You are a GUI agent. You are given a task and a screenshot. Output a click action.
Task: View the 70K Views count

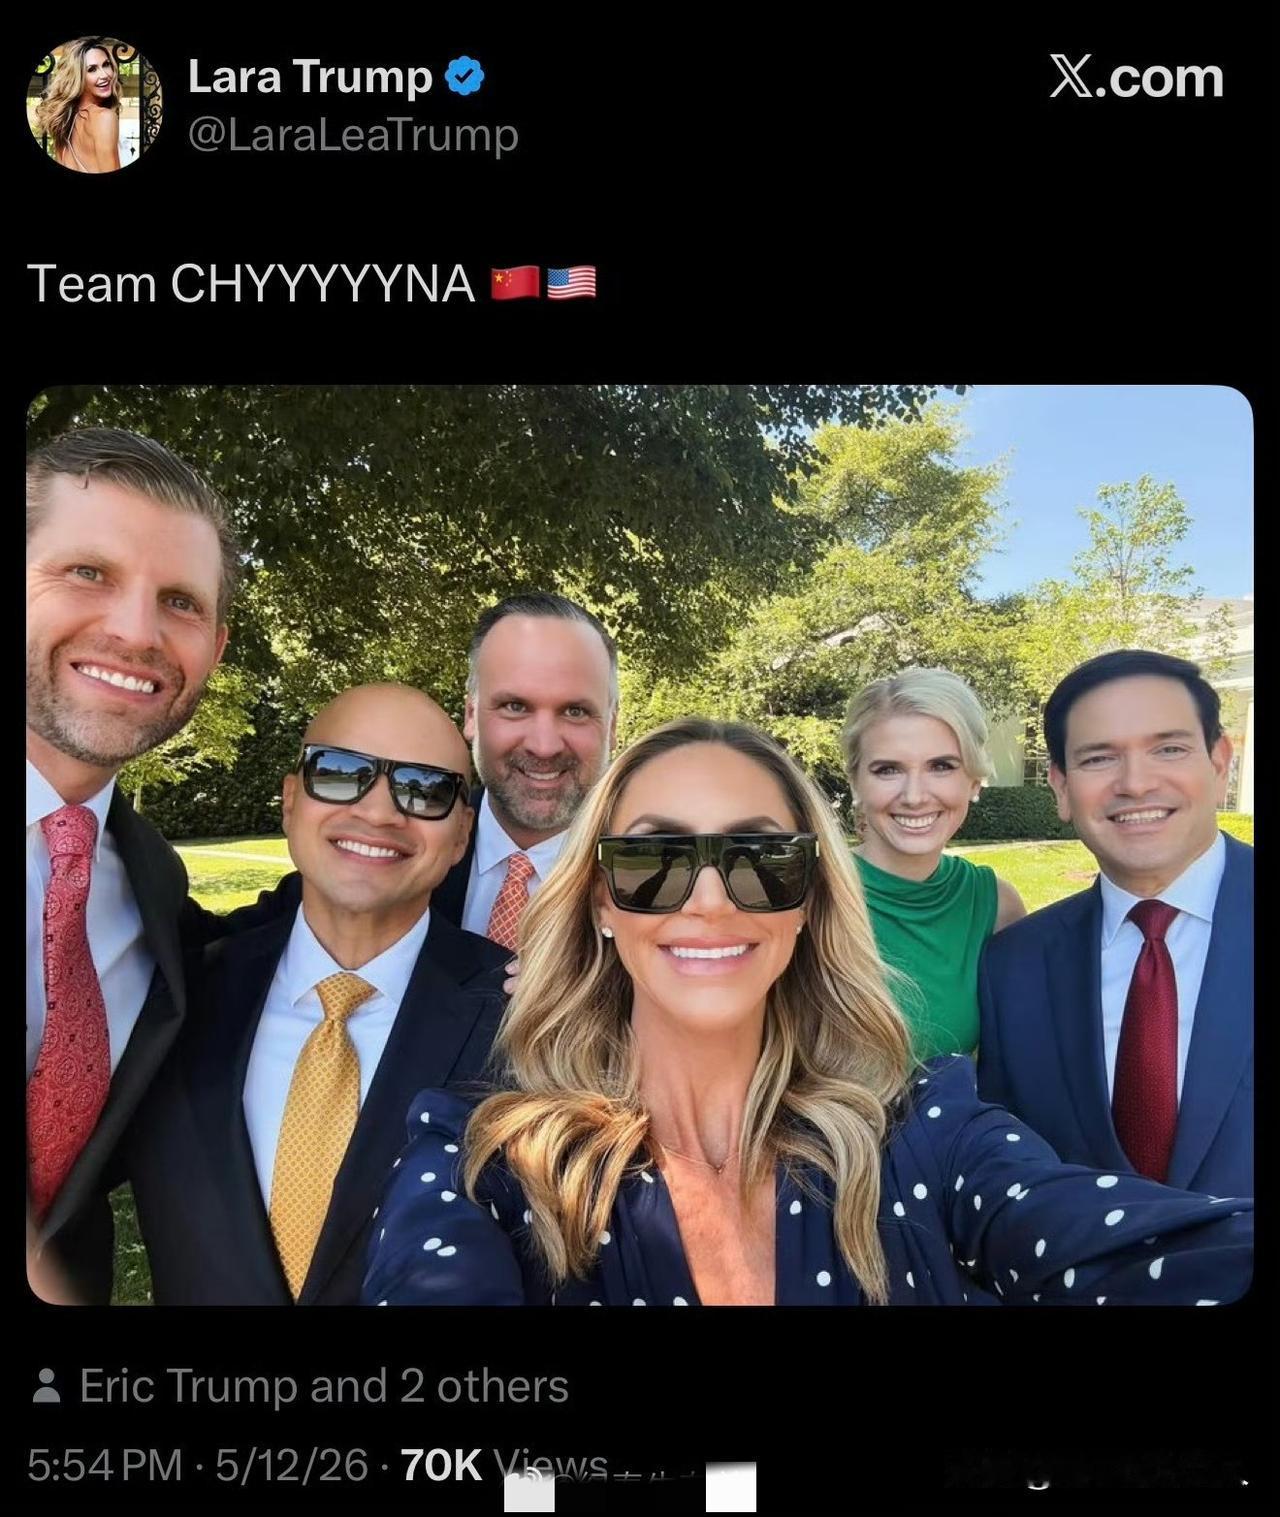pos(504,1465)
